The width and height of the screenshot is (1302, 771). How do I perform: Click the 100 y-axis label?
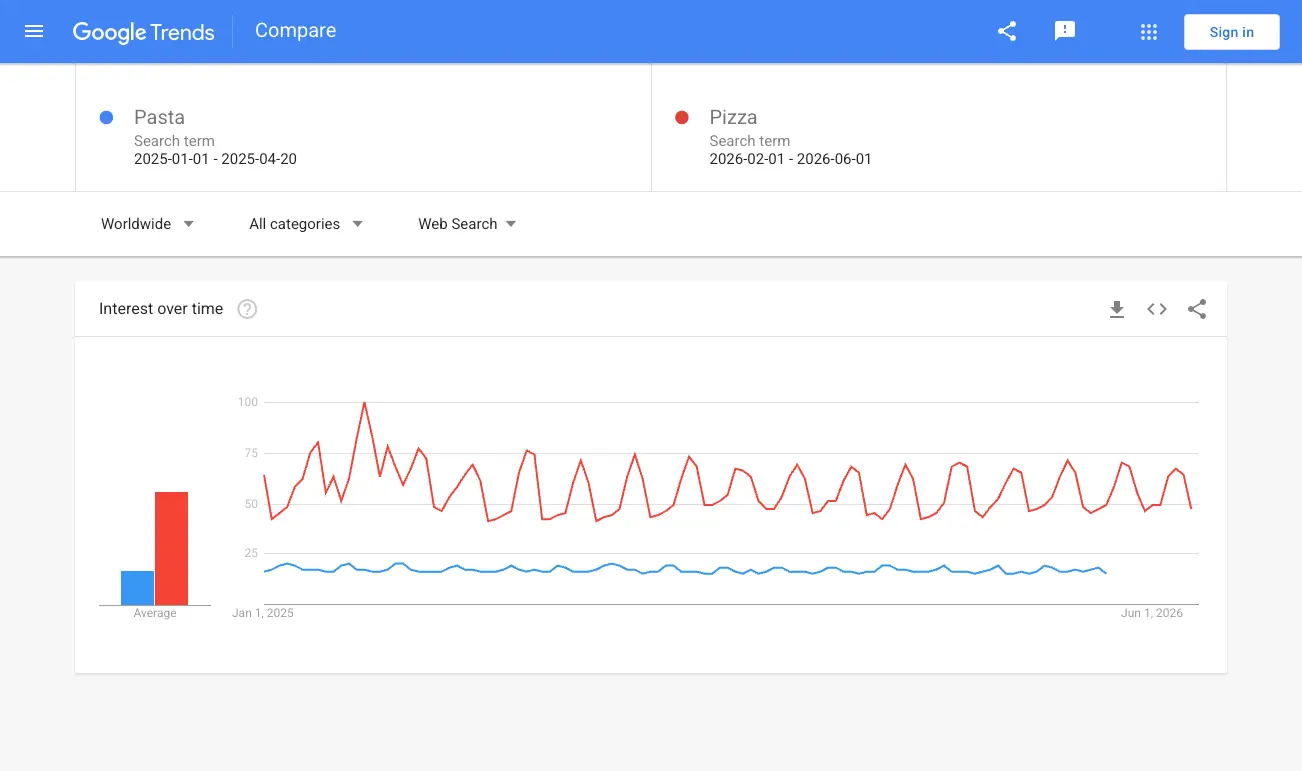(247, 402)
